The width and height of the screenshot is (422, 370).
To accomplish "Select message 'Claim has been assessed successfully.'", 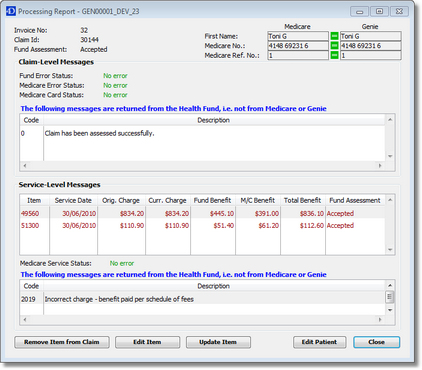I will click(202, 133).
